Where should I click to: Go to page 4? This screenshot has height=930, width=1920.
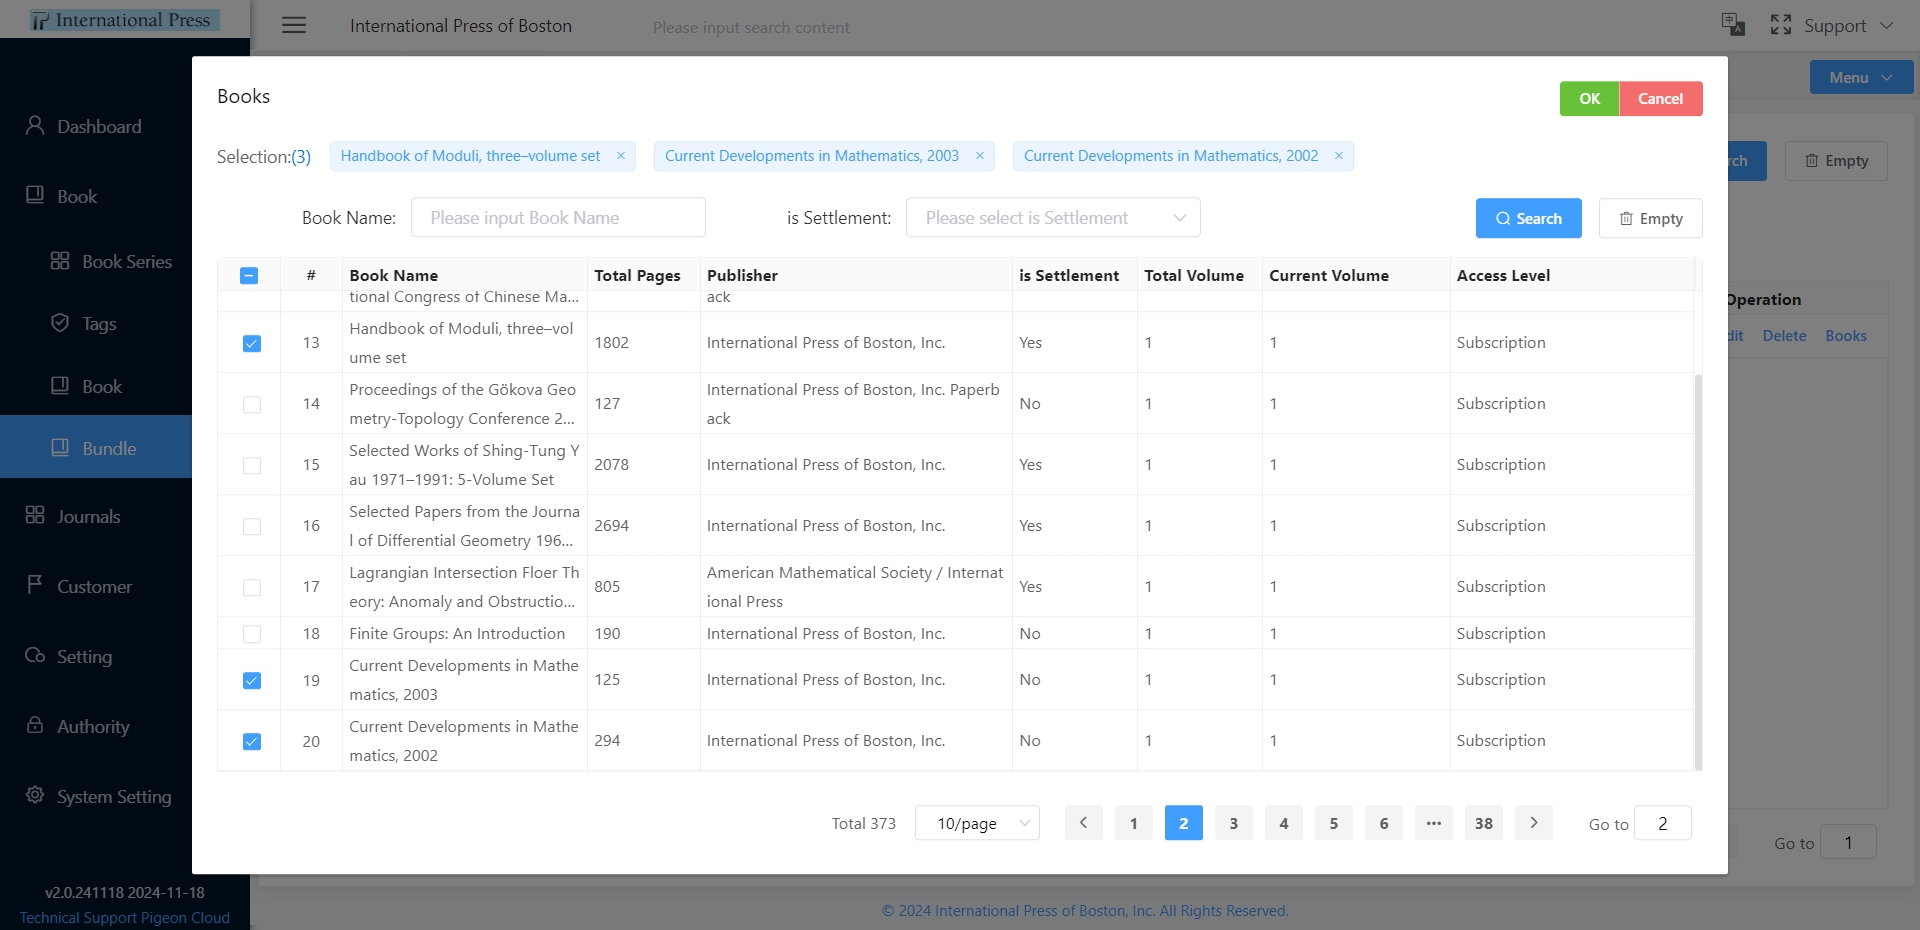tap(1284, 823)
